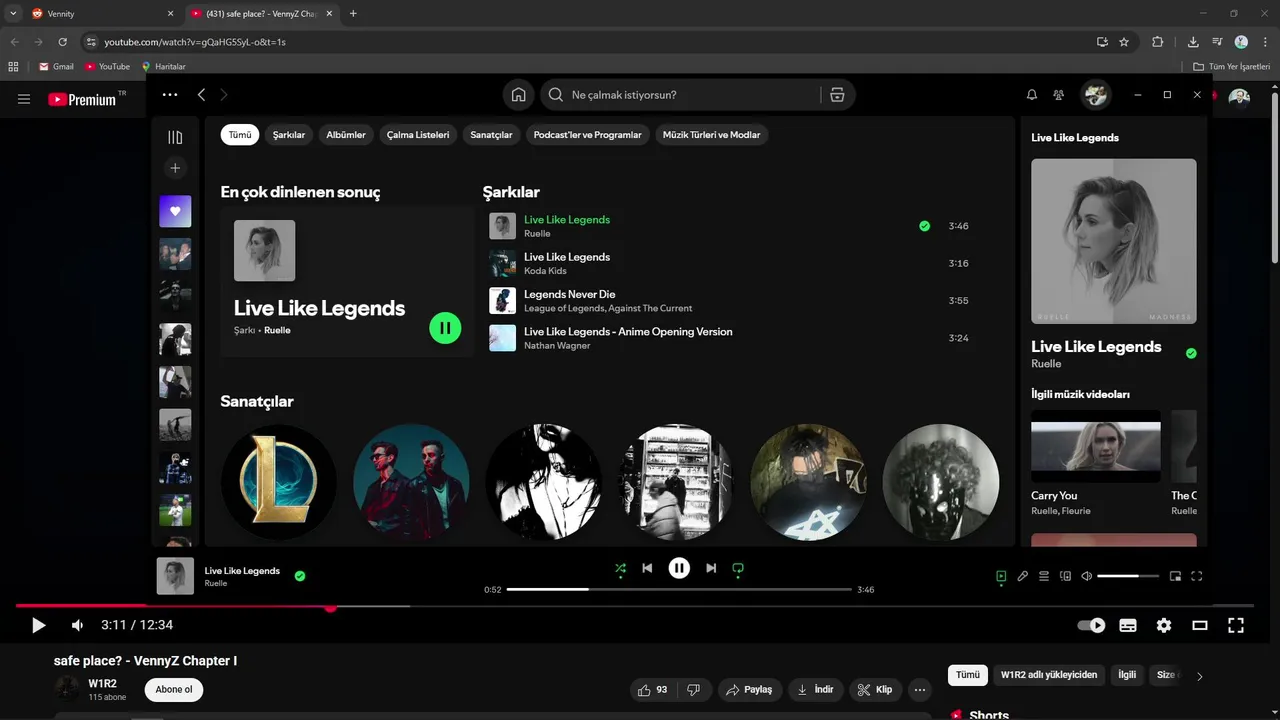Dislike the YouTube video

[x=693, y=690]
